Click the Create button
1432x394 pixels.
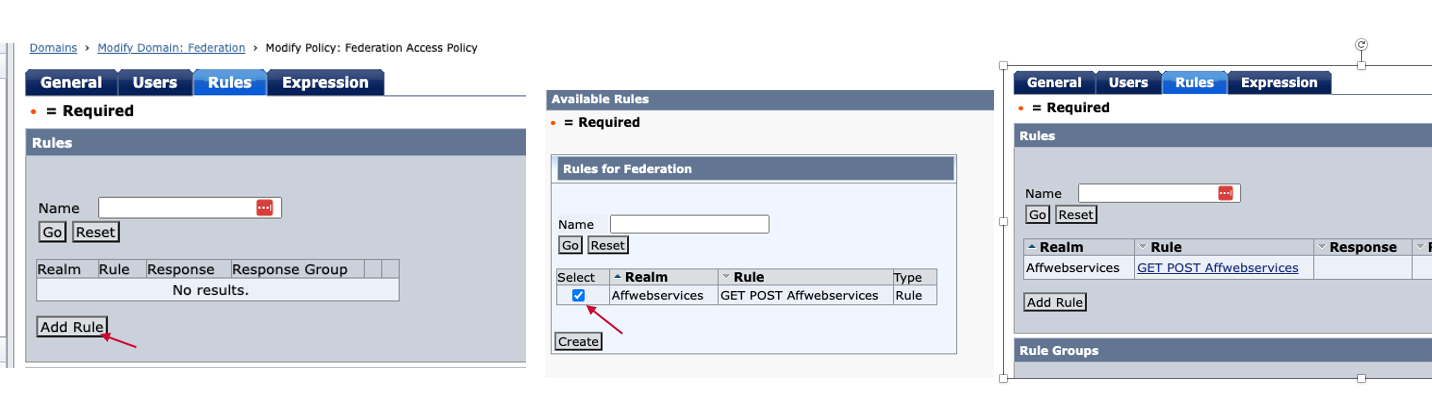point(578,342)
